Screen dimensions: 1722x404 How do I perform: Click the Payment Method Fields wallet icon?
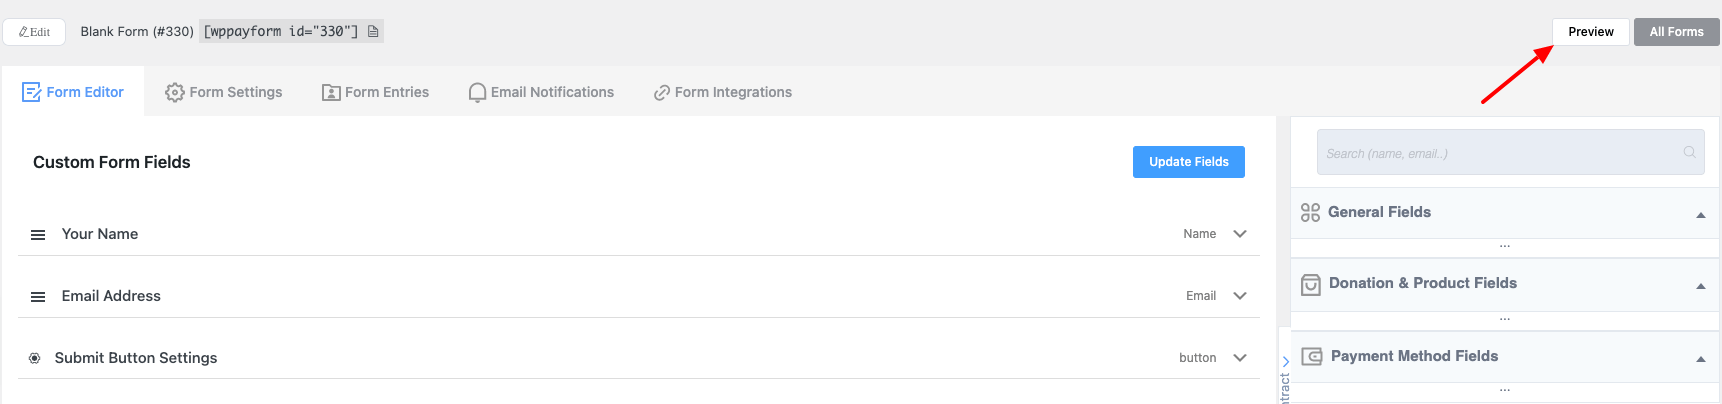tap(1312, 356)
